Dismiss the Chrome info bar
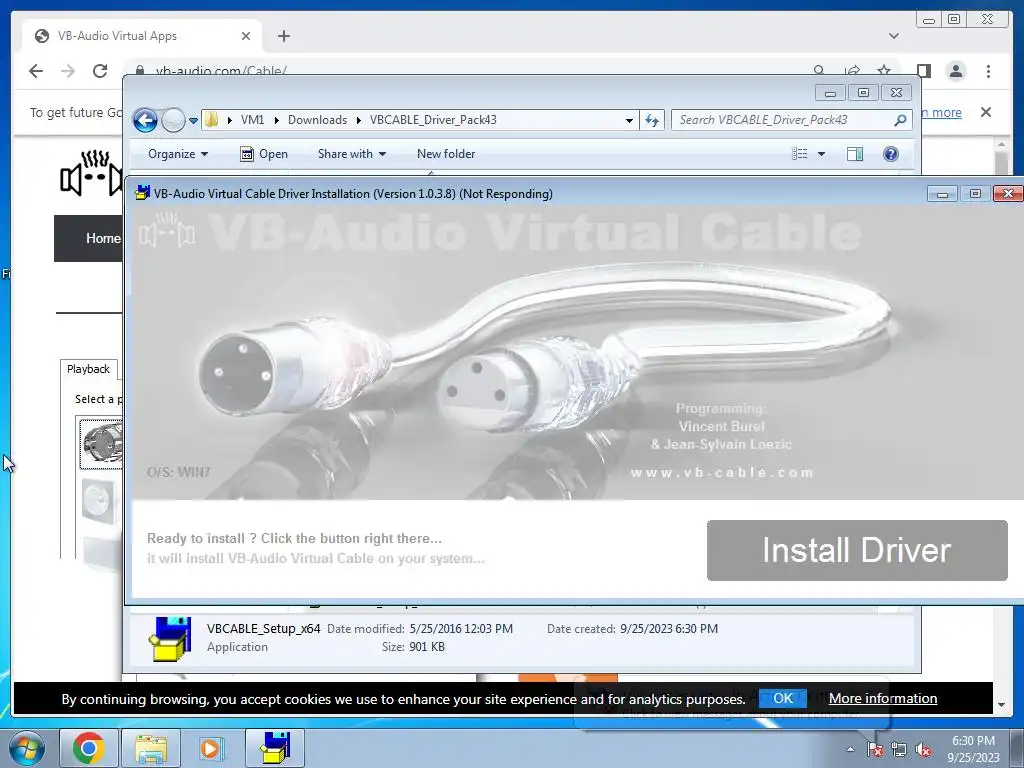1024x768 pixels. point(986,112)
